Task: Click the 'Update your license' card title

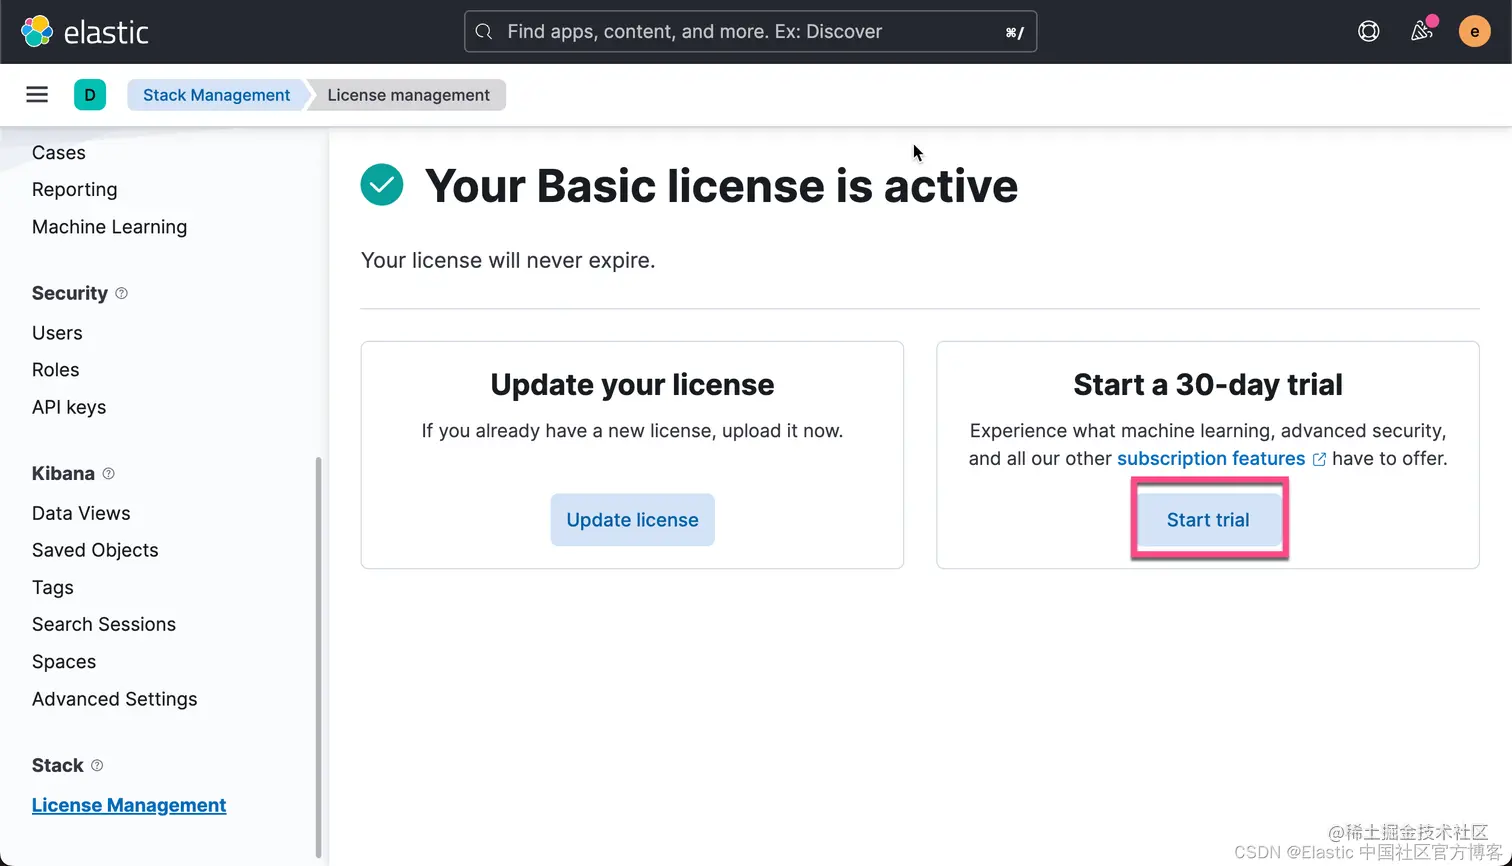Action: coord(632,385)
